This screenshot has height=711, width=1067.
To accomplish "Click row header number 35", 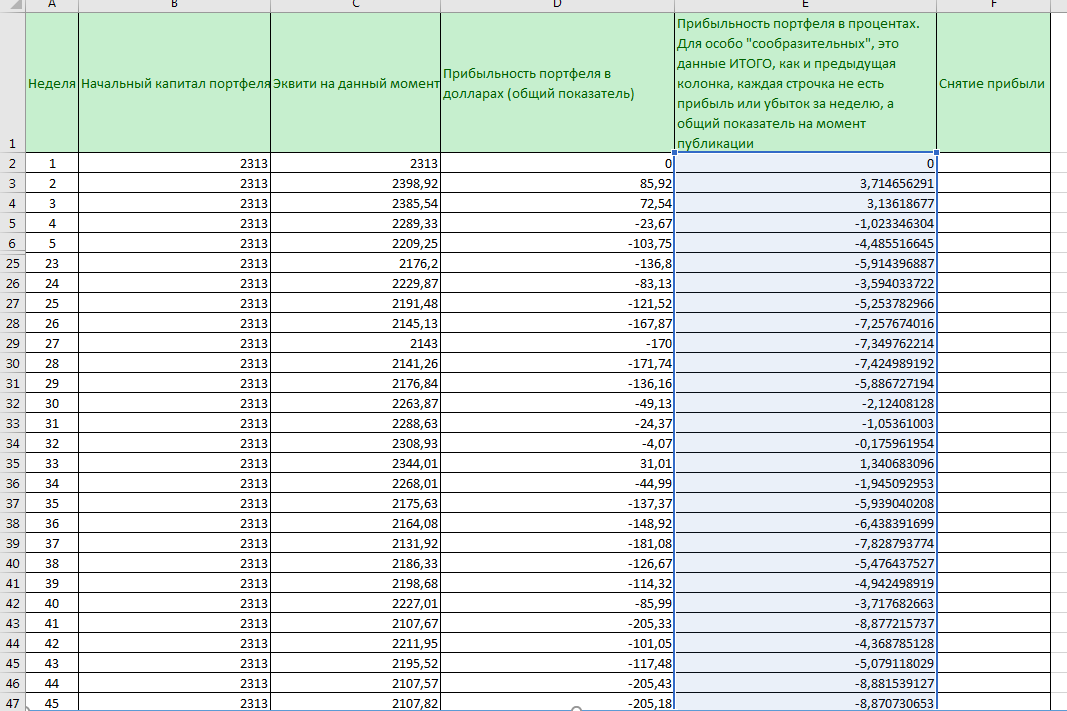I will (x=12, y=463).
